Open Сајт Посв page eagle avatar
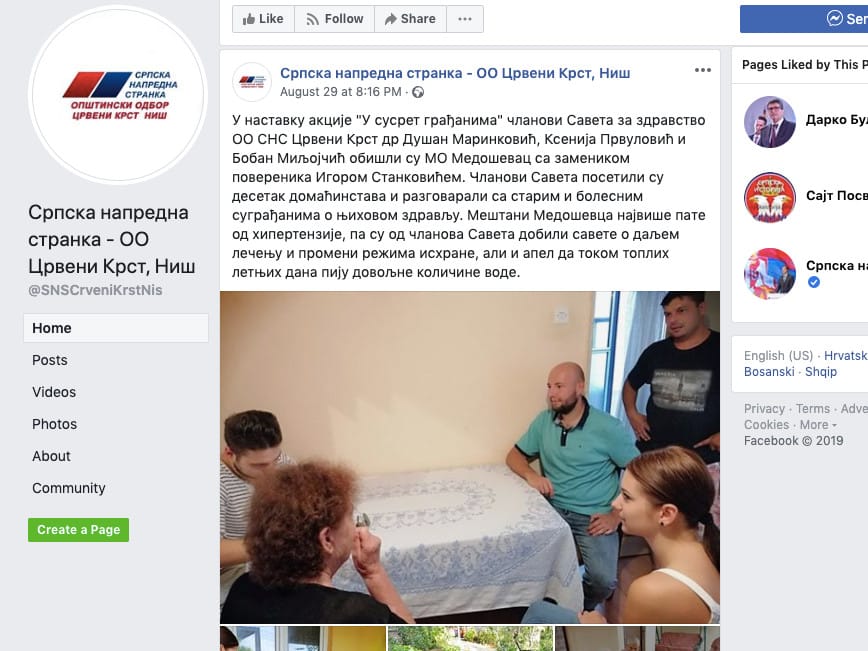This screenshot has height=651, width=868. (x=769, y=198)
